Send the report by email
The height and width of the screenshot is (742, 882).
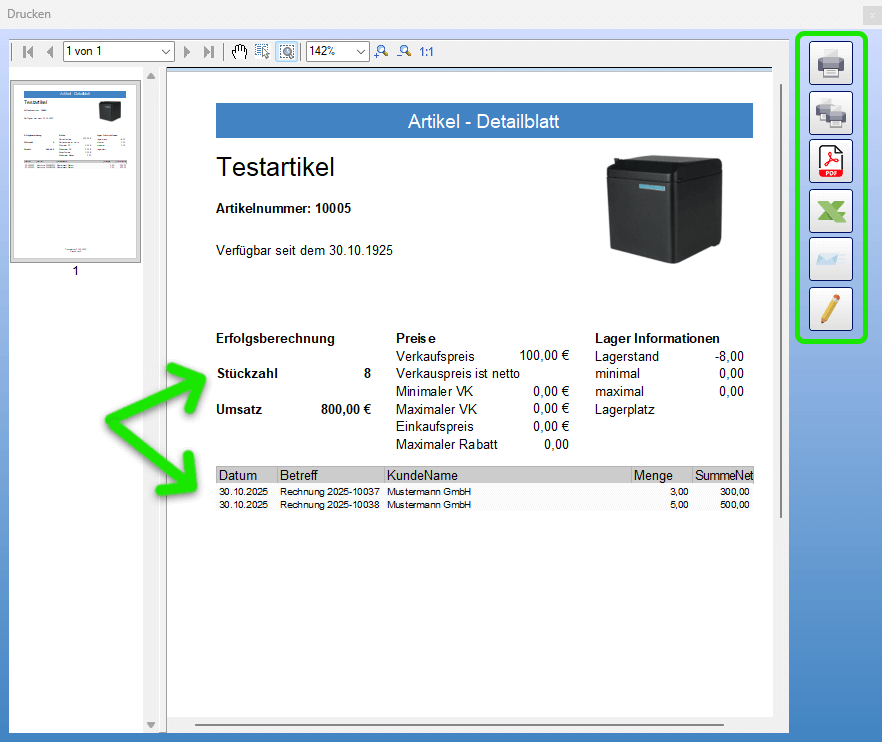tap(830, 260)
